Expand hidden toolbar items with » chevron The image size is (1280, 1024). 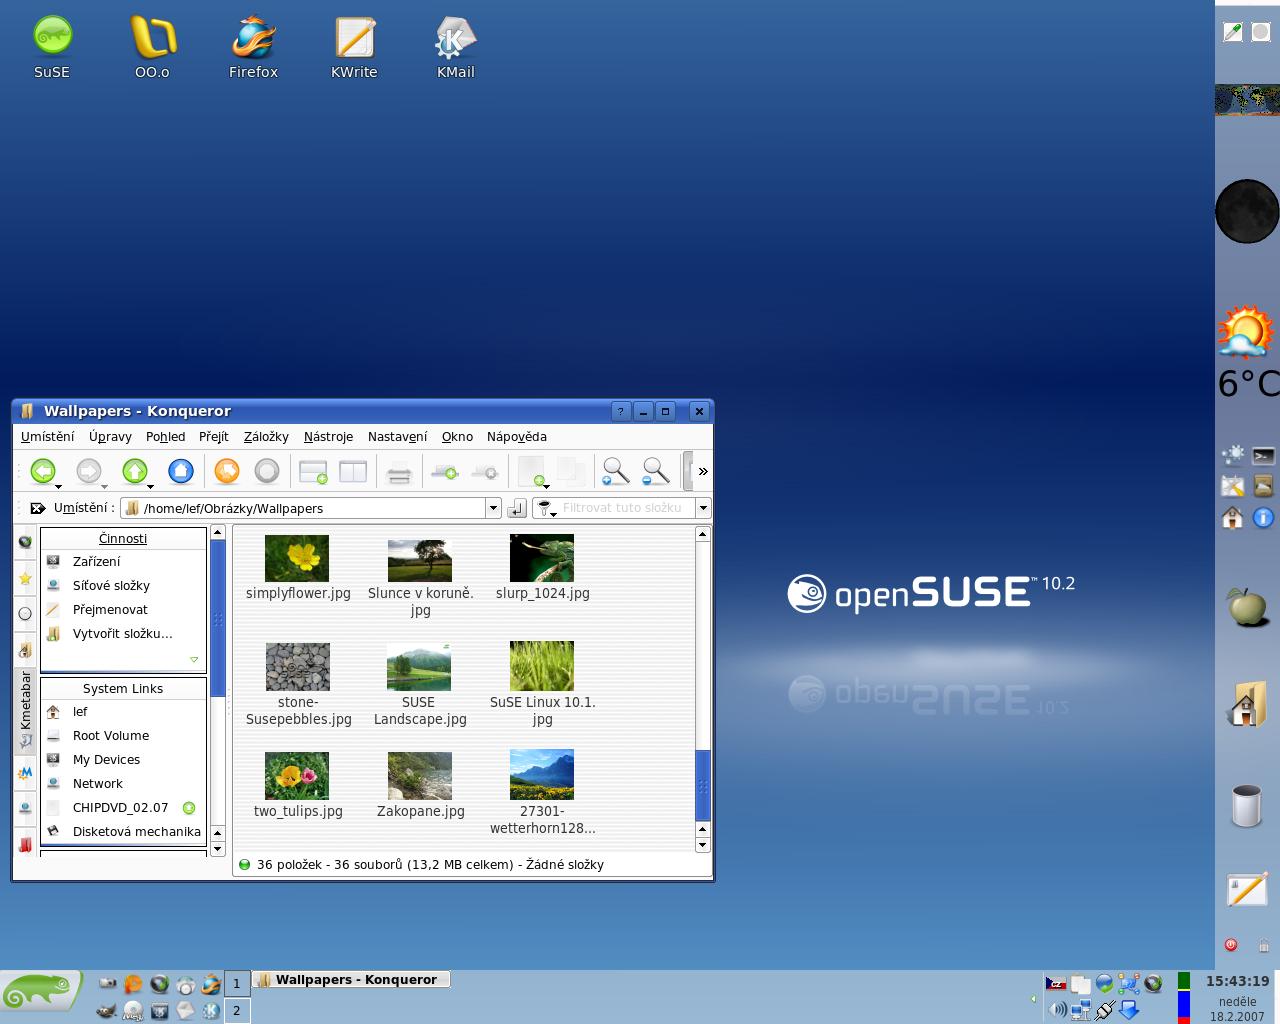click(x=703, y=471)
